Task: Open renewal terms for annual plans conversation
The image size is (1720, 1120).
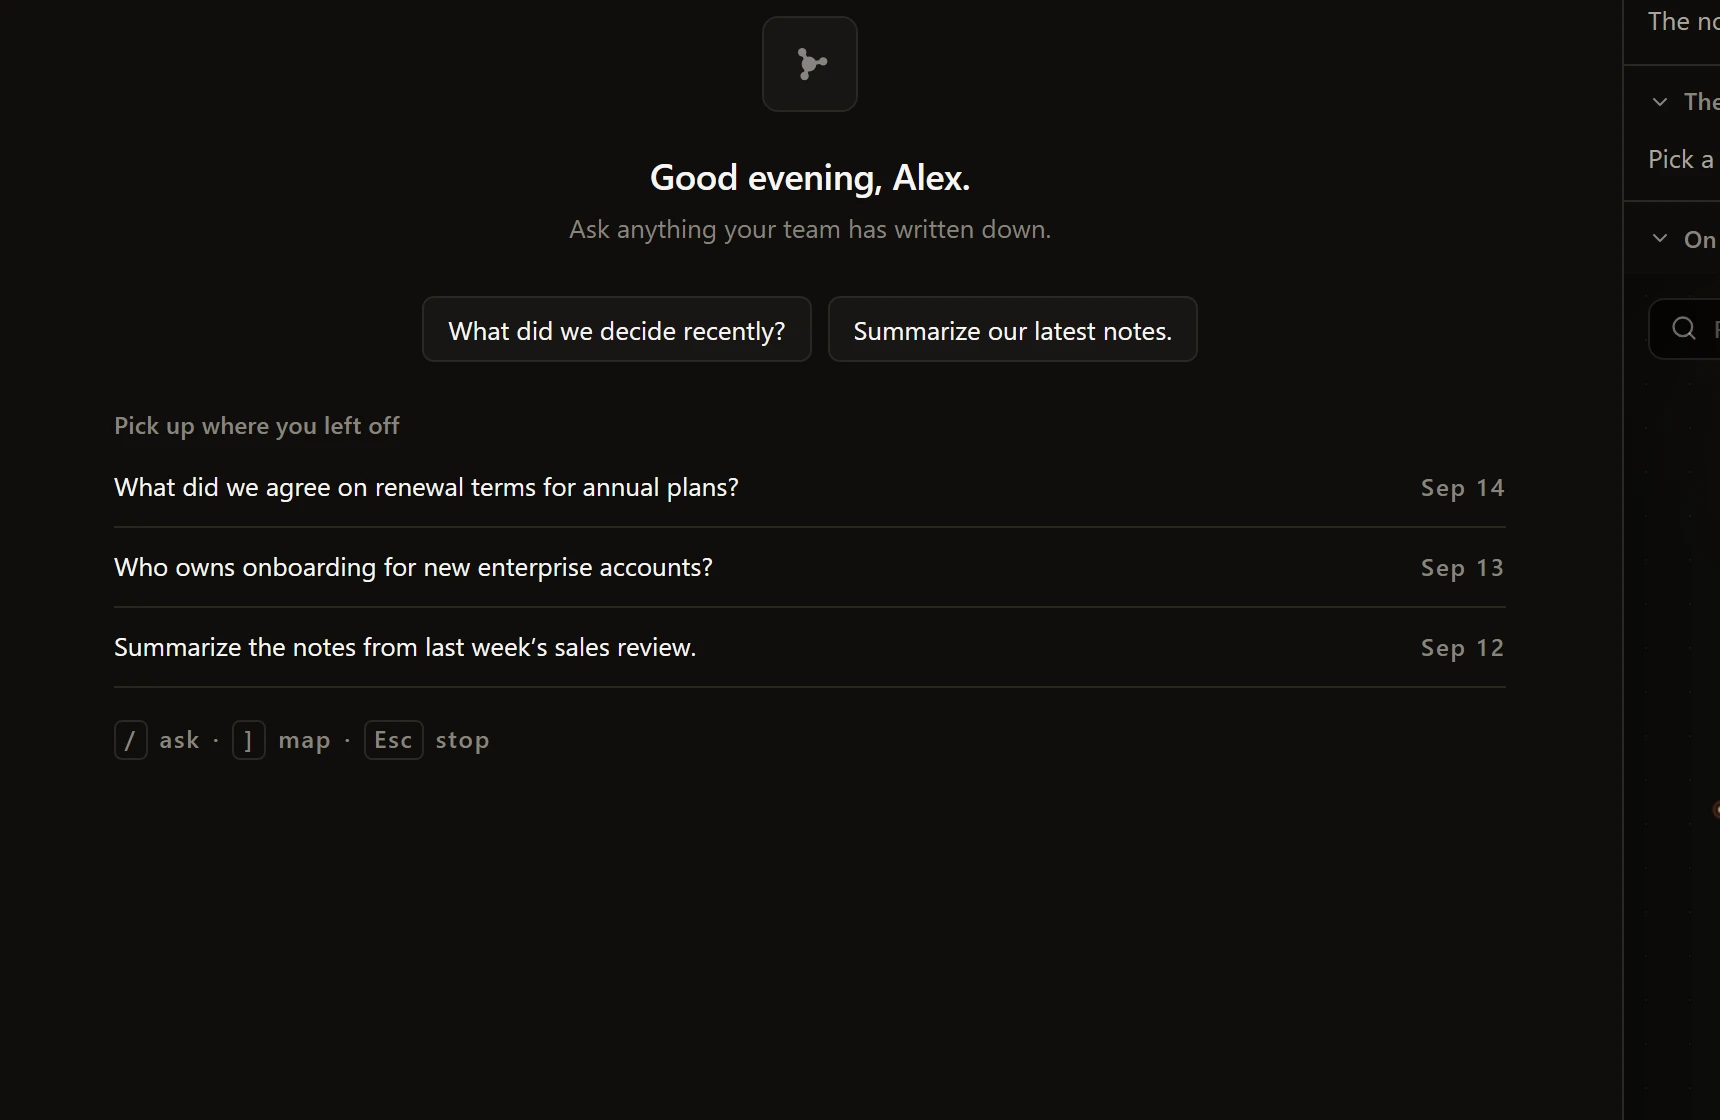Action: click(810, 488)
